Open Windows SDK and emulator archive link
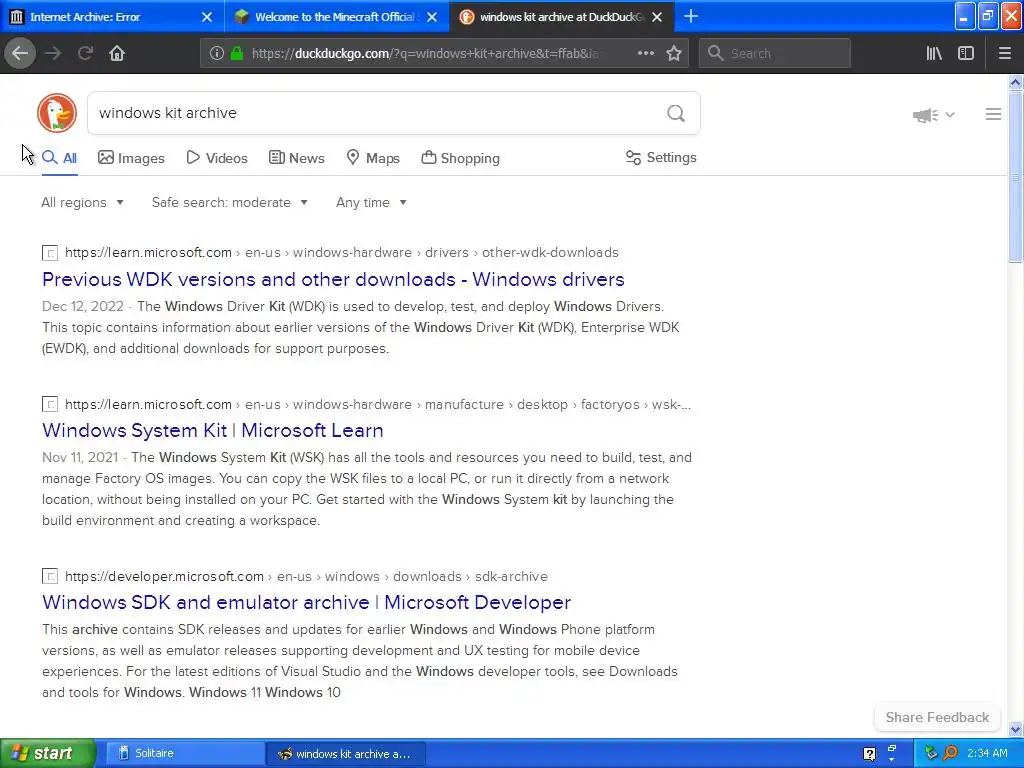The image size is (1024, 768). pos(306,602)
